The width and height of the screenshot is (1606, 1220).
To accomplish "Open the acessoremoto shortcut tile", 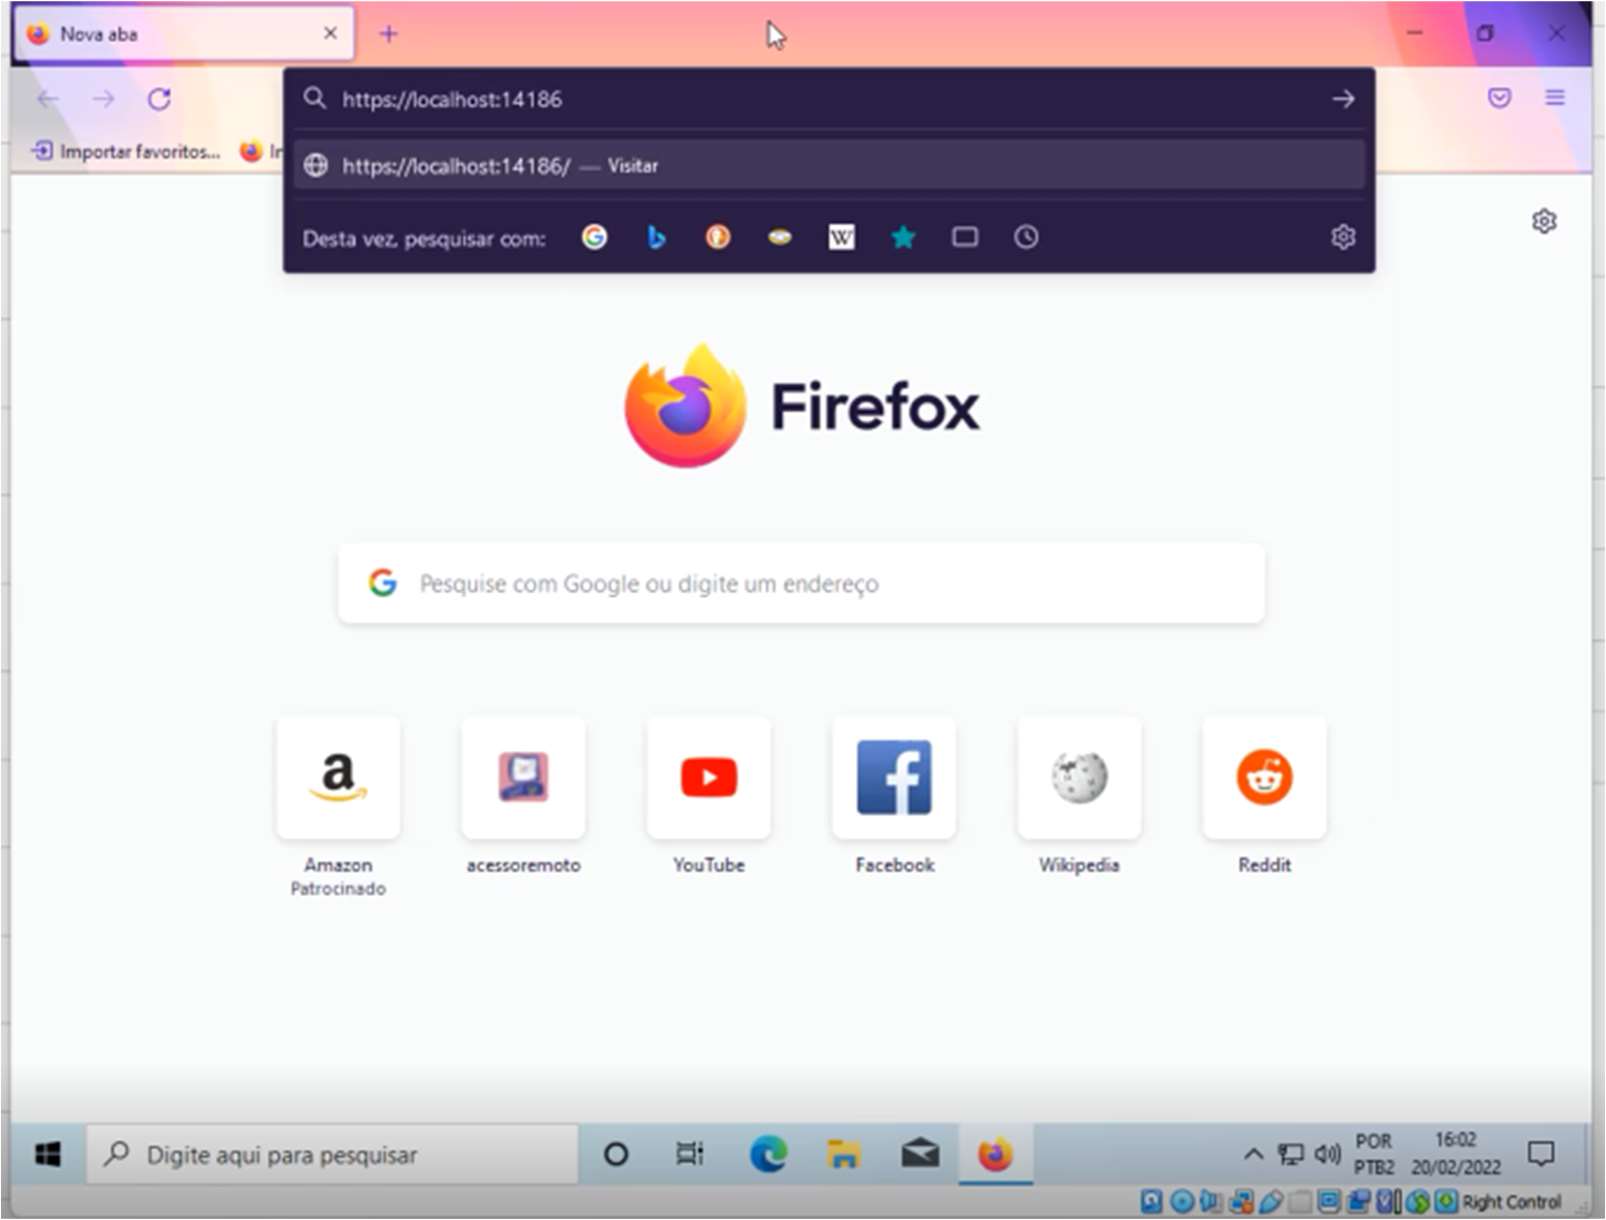I will [523, 777].
